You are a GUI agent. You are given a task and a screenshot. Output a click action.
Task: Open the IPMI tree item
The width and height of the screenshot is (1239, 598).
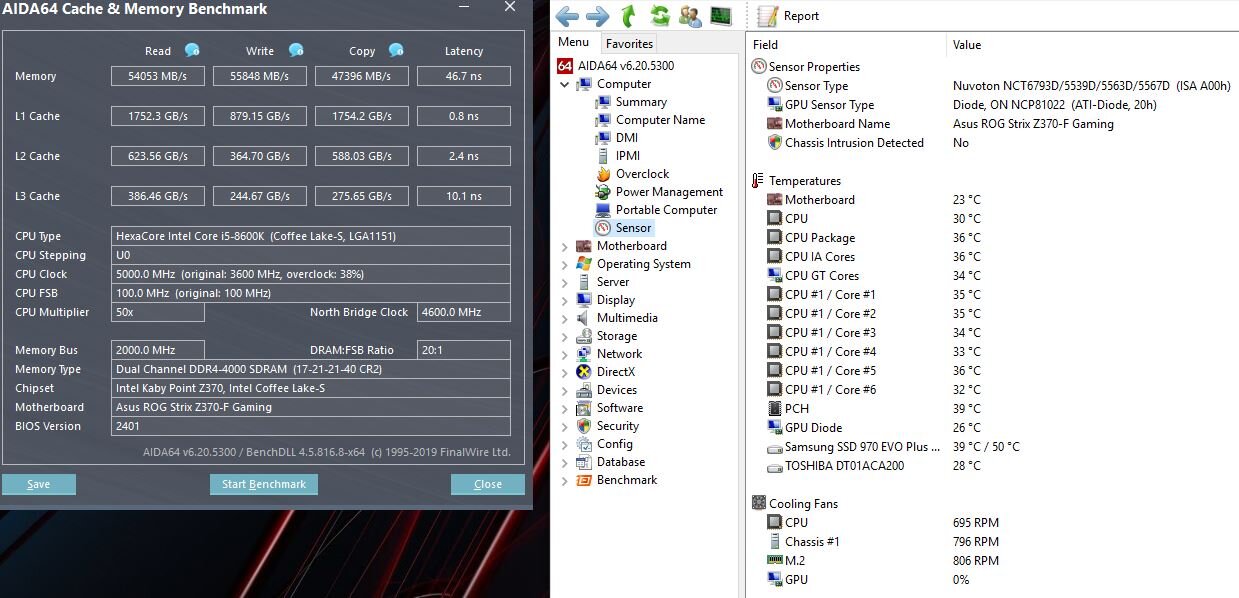point(628,156)
